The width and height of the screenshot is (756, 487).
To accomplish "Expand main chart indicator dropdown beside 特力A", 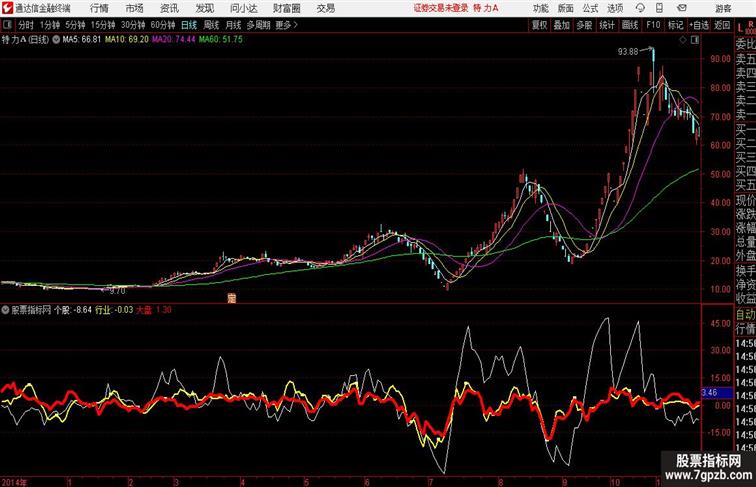I will 56,40.
